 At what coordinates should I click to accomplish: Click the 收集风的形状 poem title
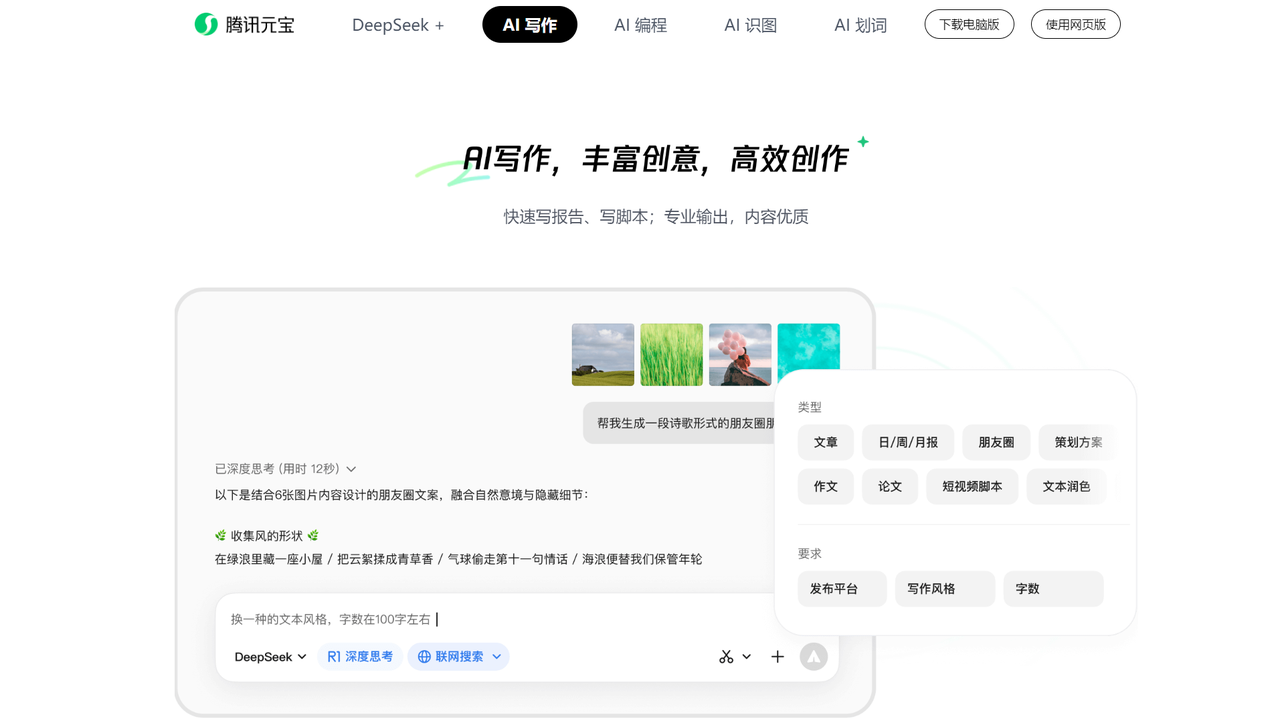tap(267, 536)
